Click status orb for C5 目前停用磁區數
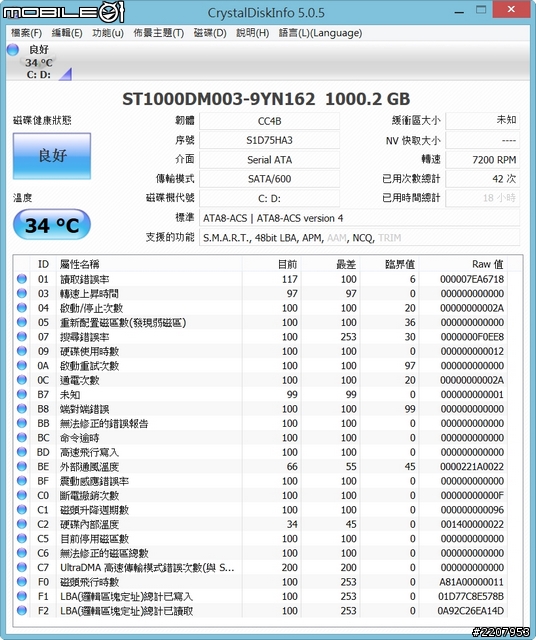 point(22,538)
